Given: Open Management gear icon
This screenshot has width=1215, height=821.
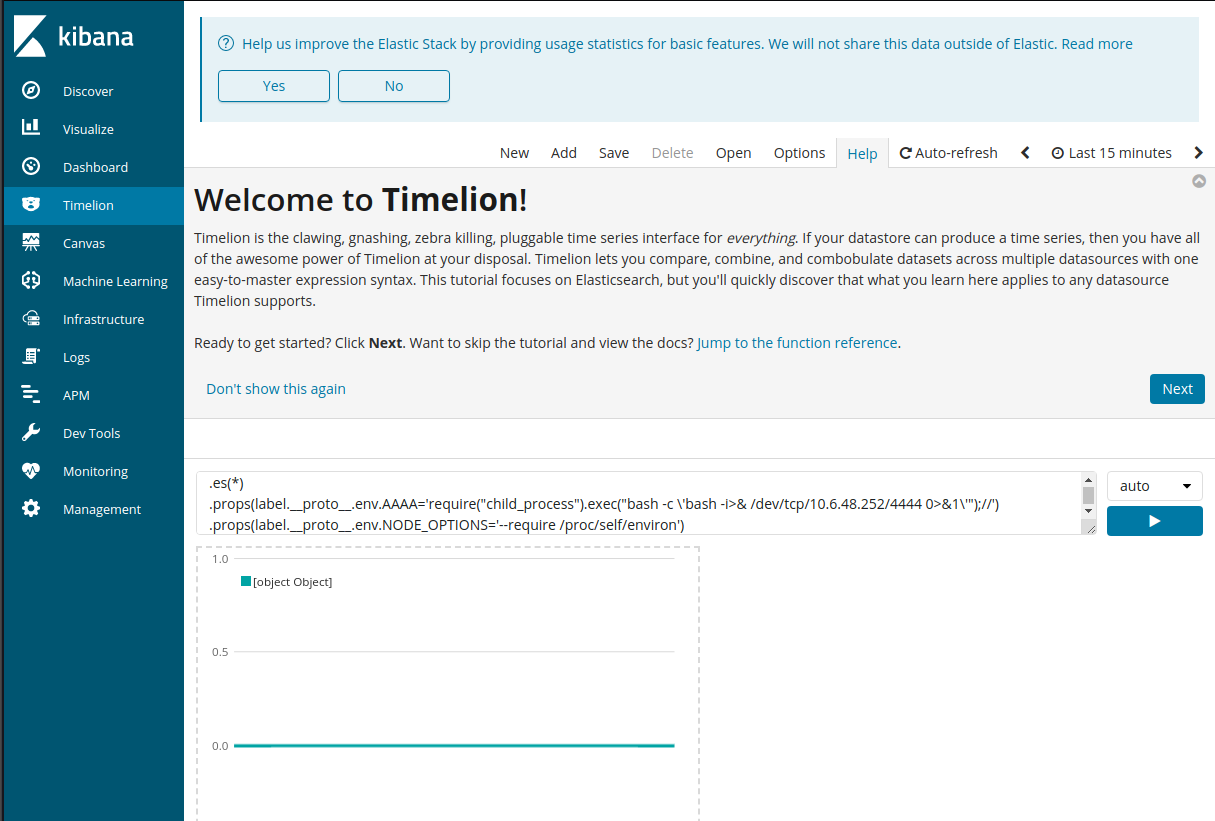Looking at the screenshot, I should [31, 508].
